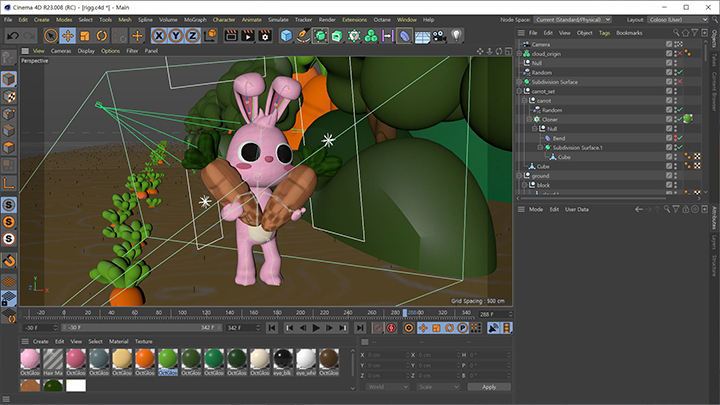Image resolution: width=720 pixels, height=405 pixels.
Task: Toggle Camera layer checkbox
Action: [669, 44]
